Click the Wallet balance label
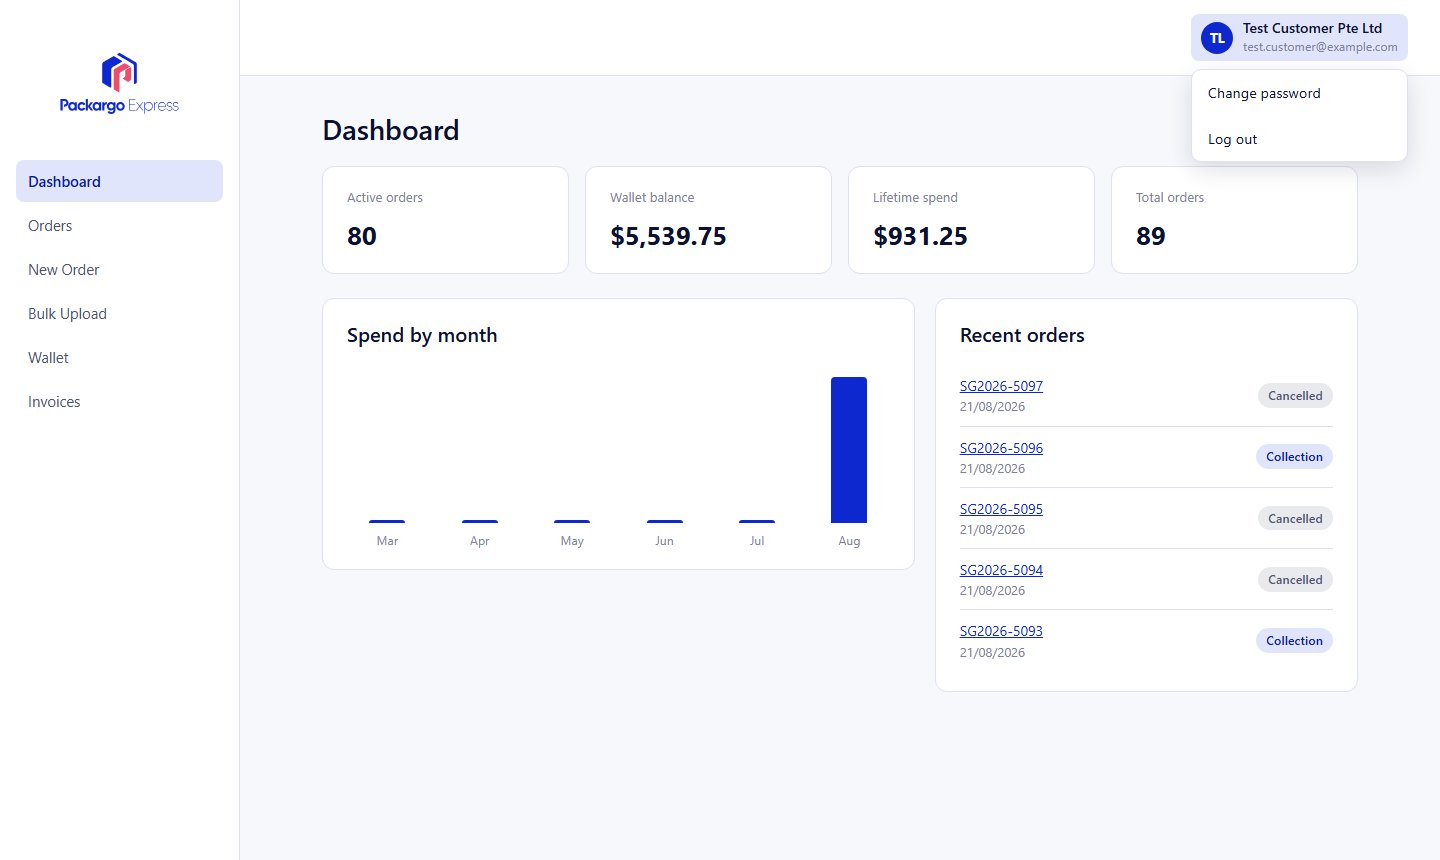This screenshot has width=1440, height=860. [652, 198]
